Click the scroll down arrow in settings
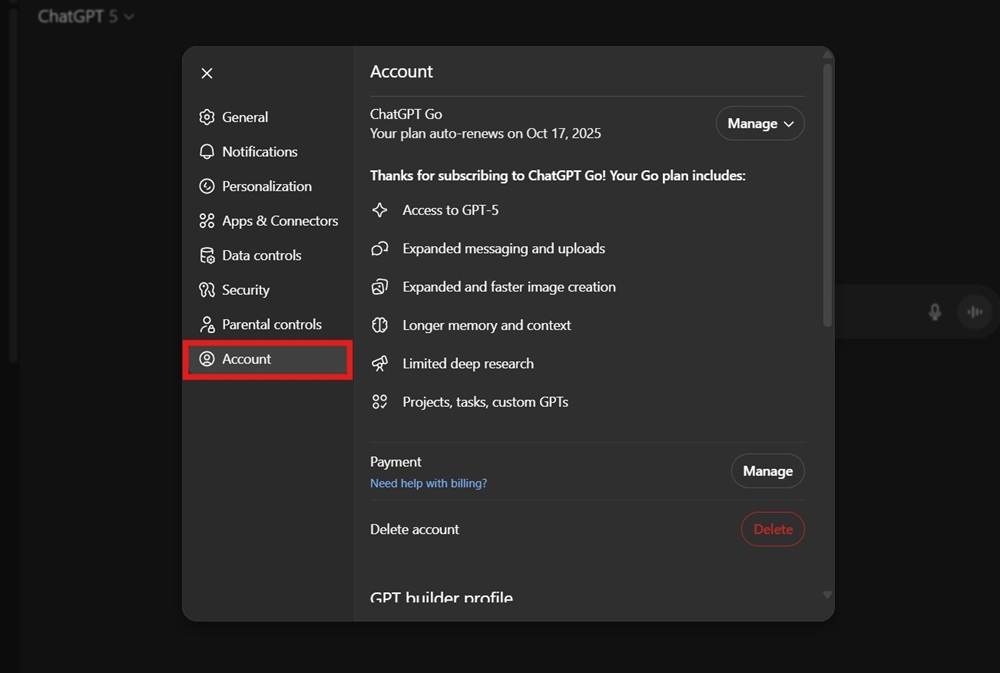 point(827,595)
